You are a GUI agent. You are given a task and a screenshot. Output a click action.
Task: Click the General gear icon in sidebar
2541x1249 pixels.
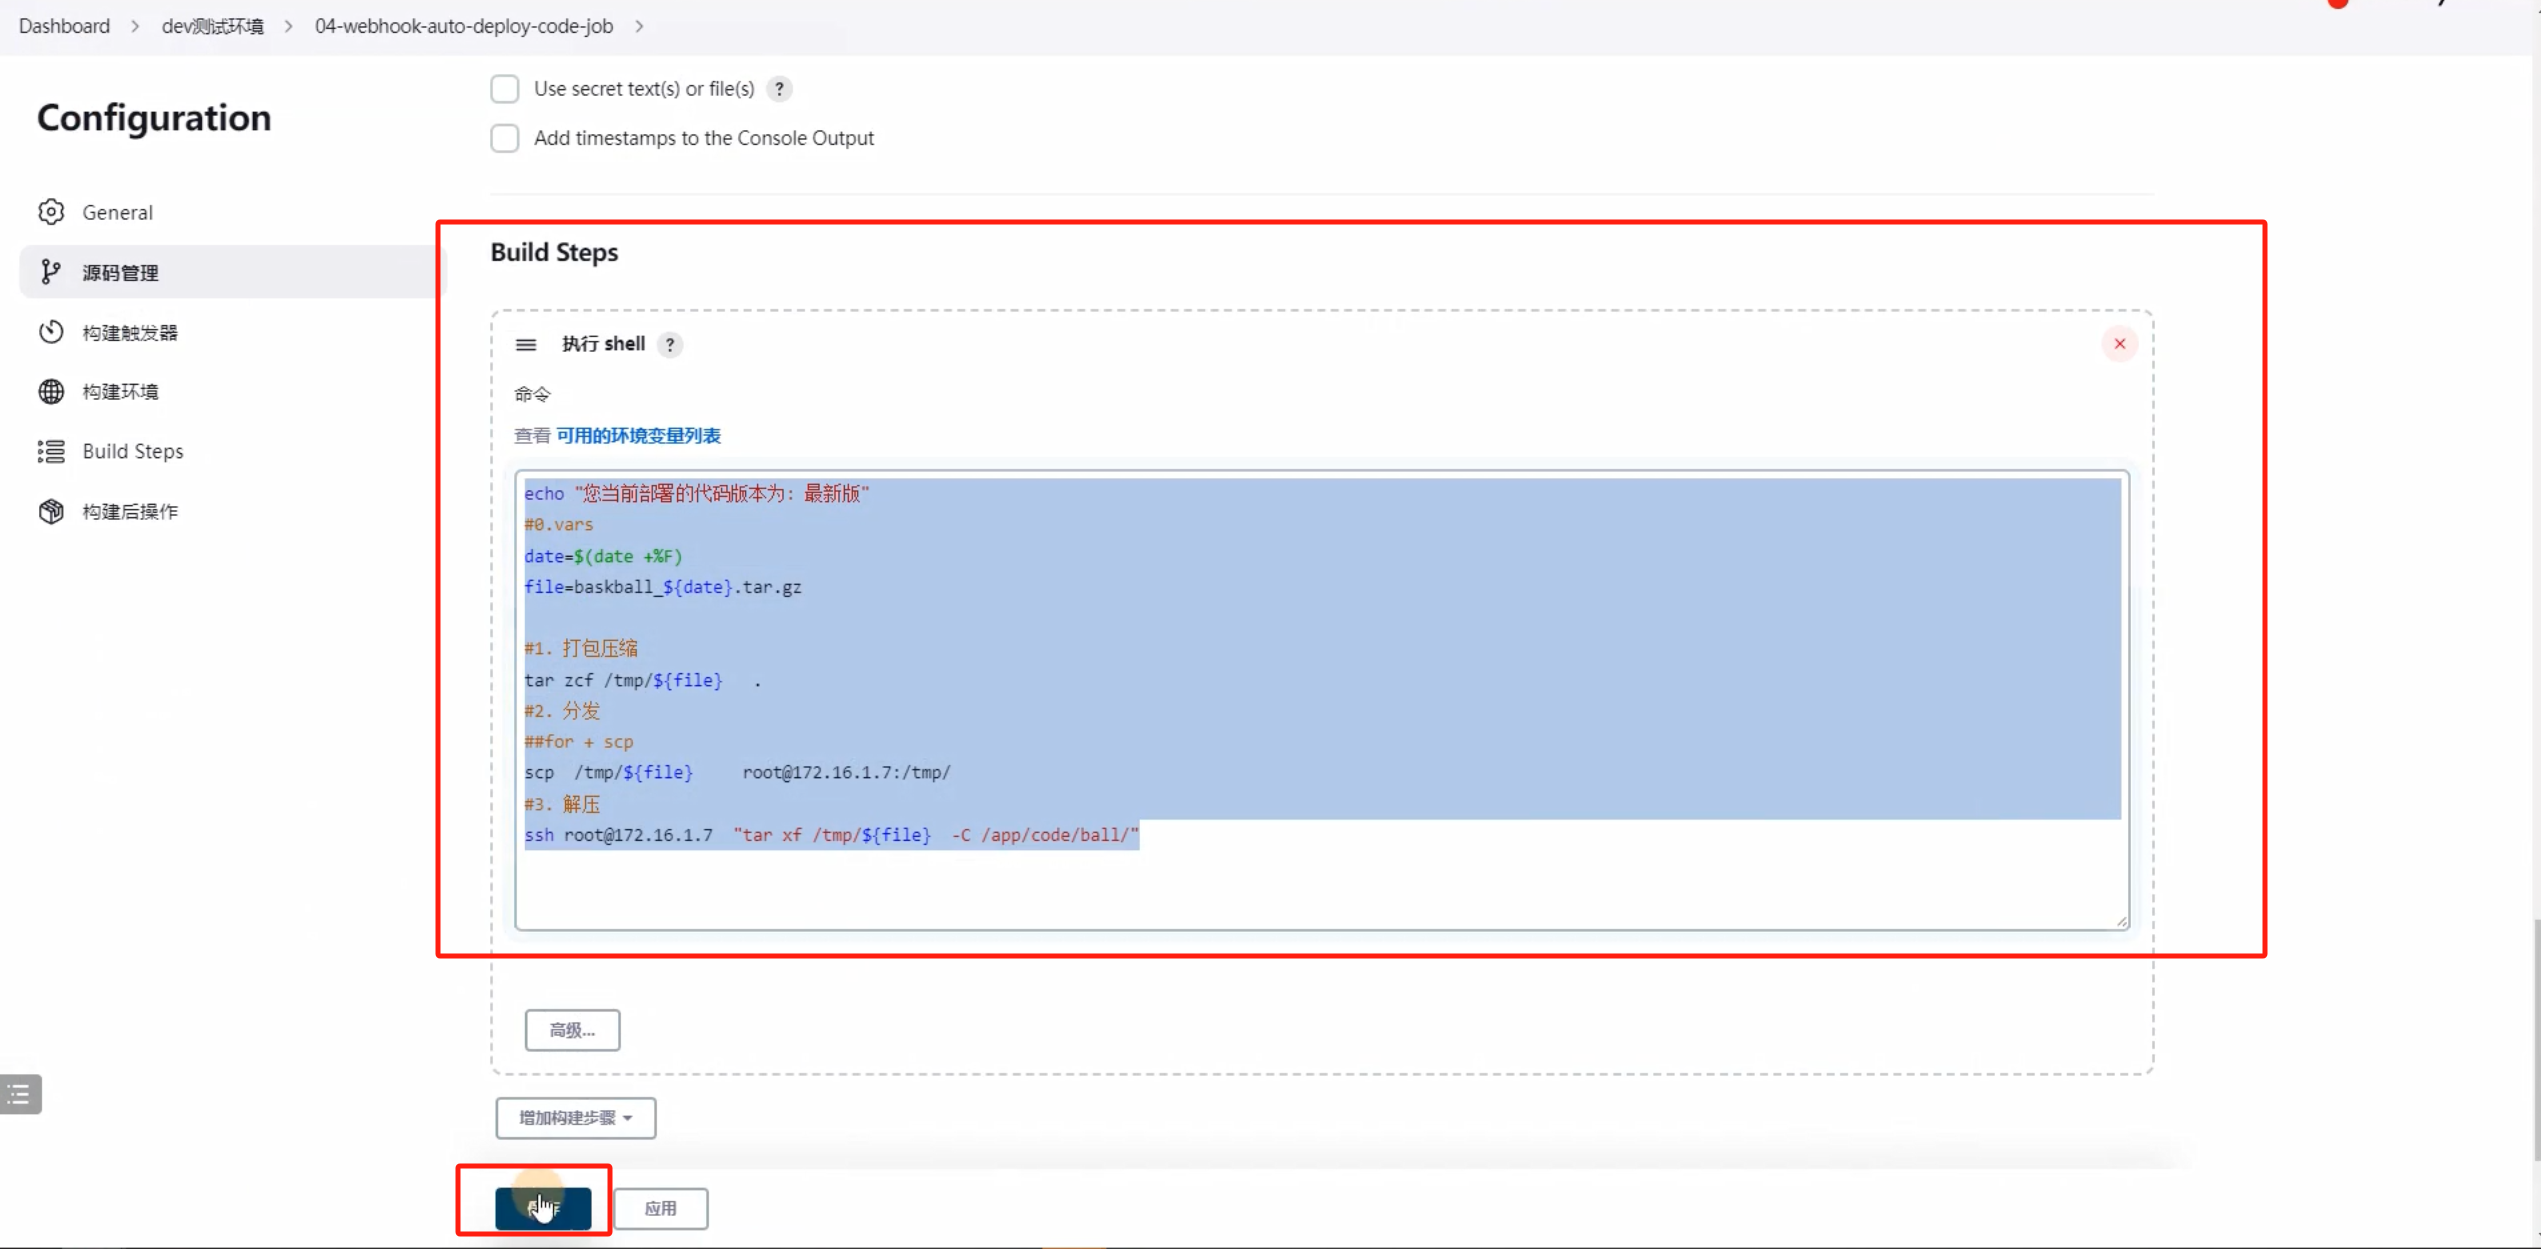tap(51, 212)
